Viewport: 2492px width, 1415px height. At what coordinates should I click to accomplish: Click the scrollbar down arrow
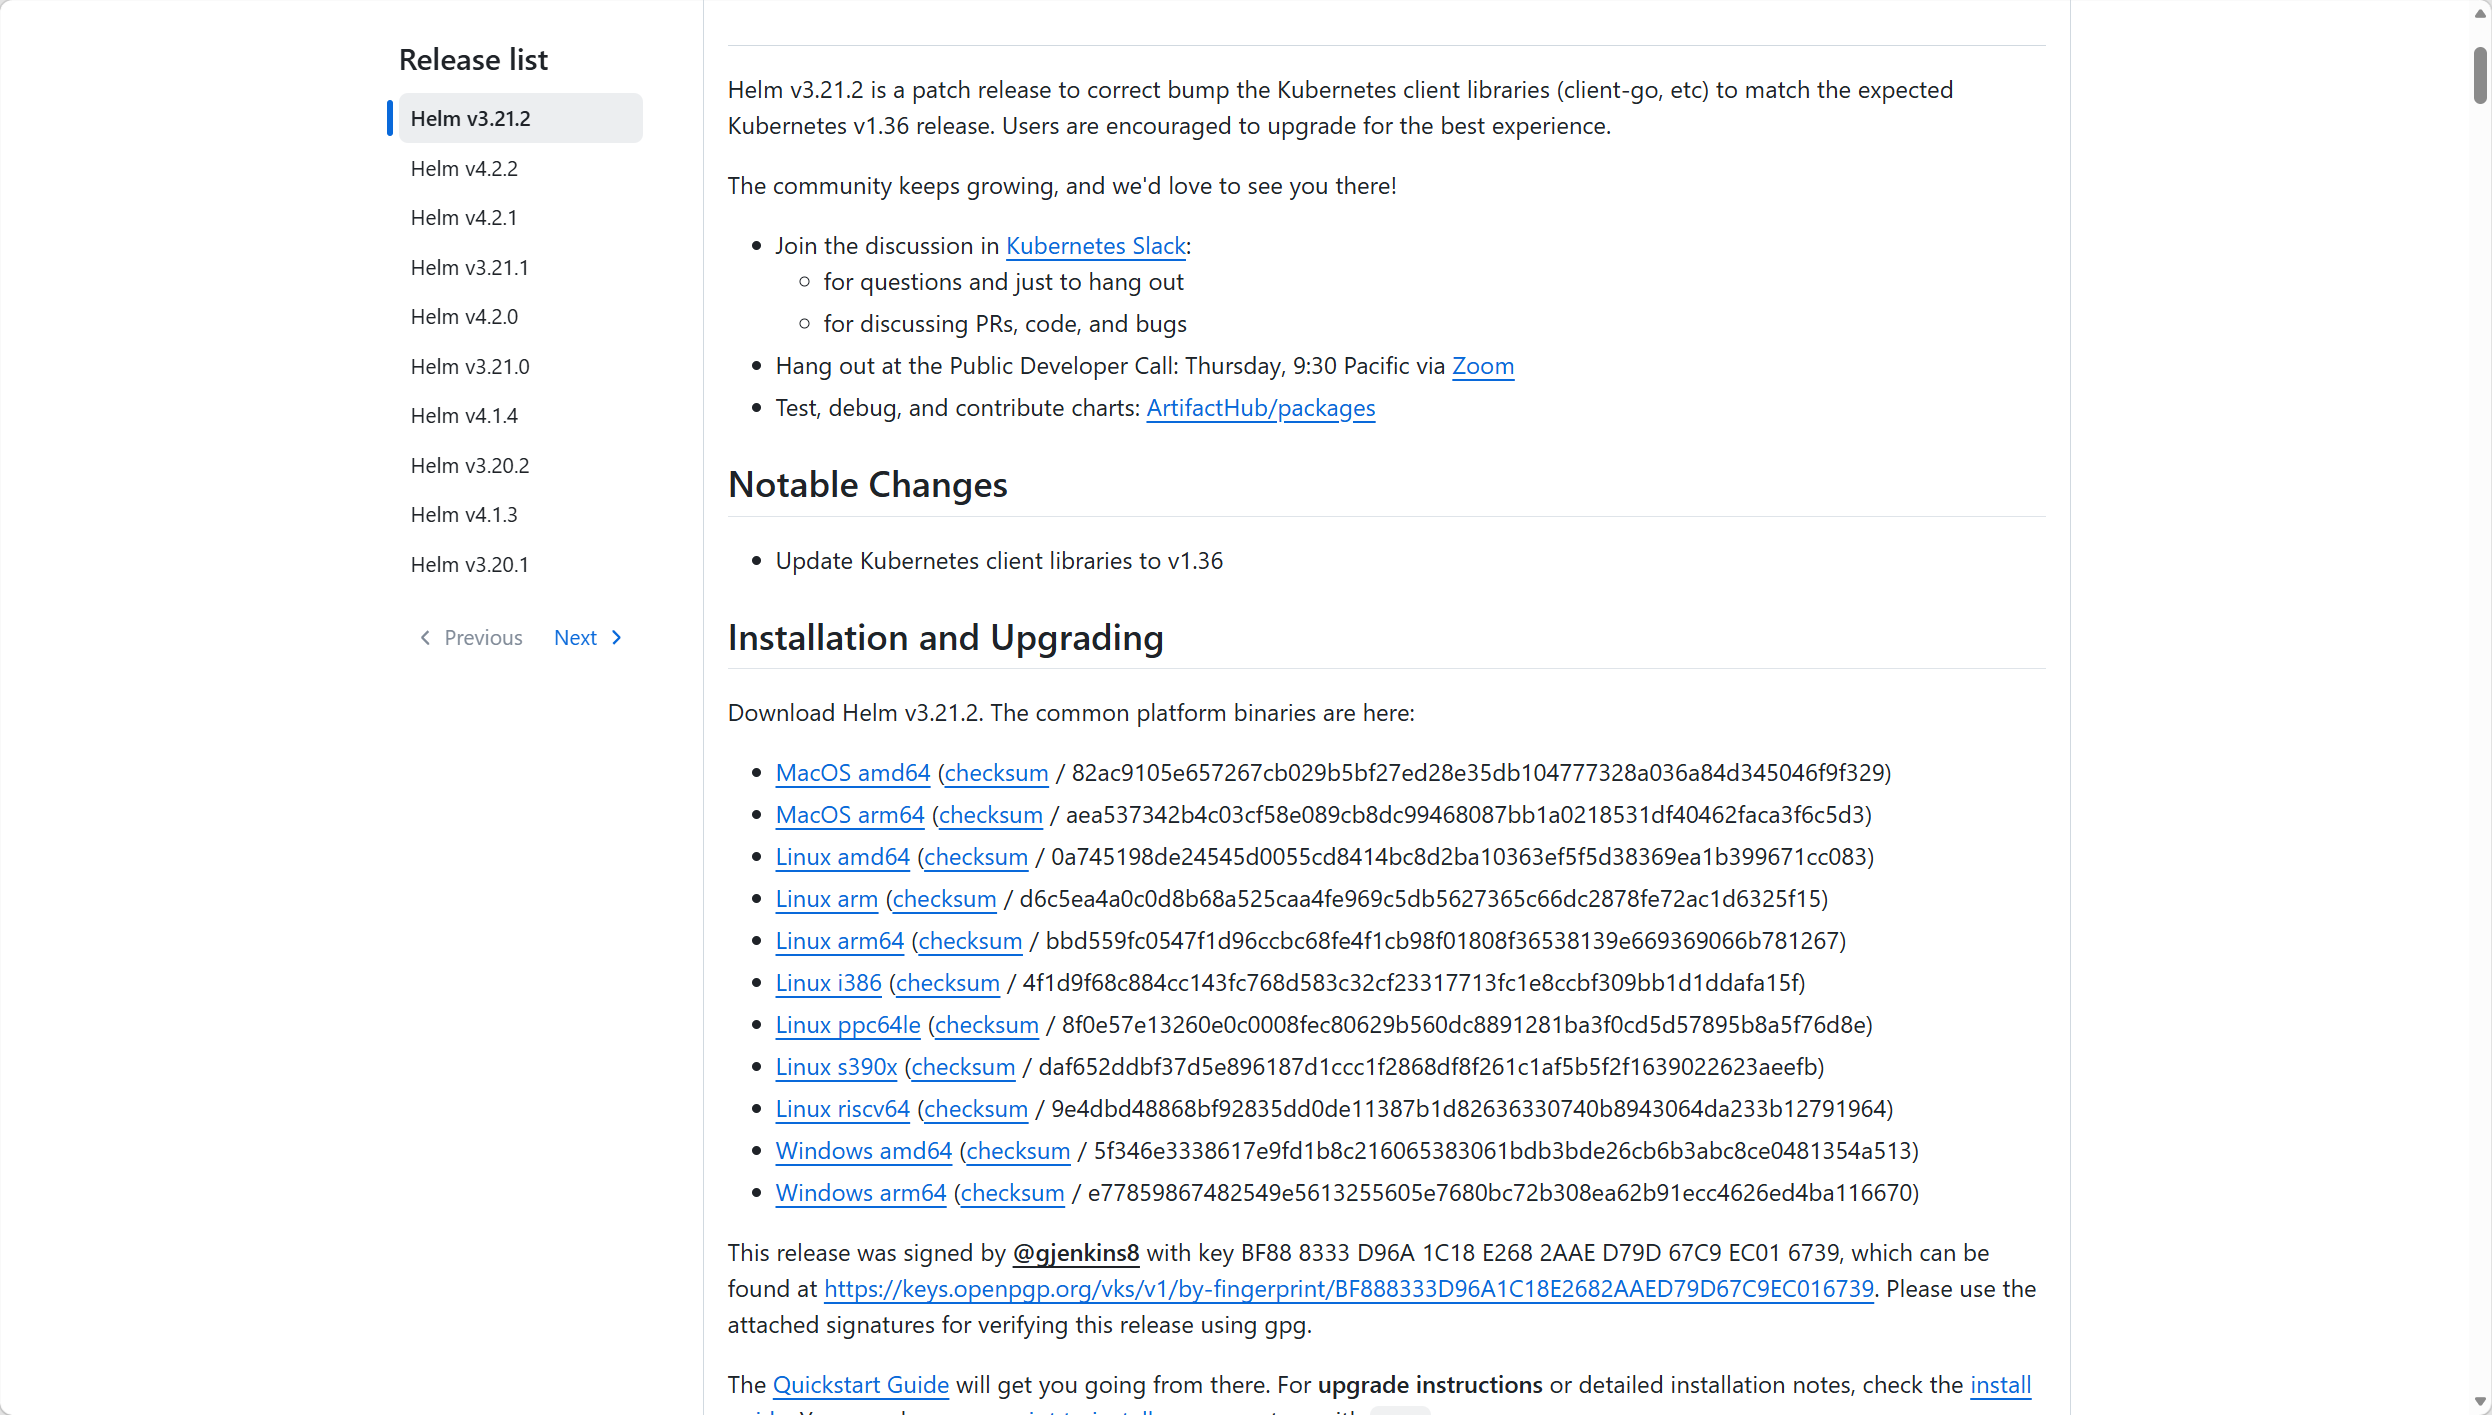pos(2480,1402)
